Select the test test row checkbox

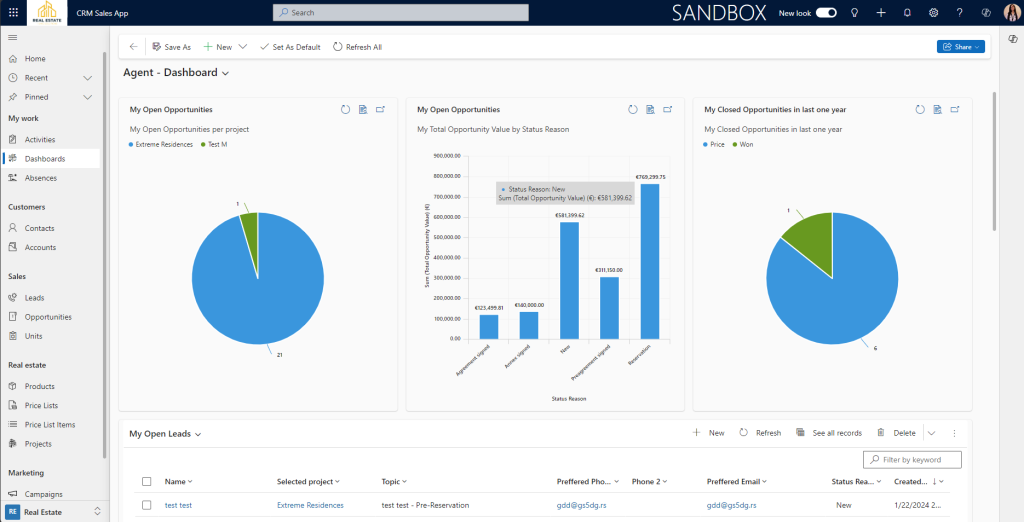[x=146, y=506]
